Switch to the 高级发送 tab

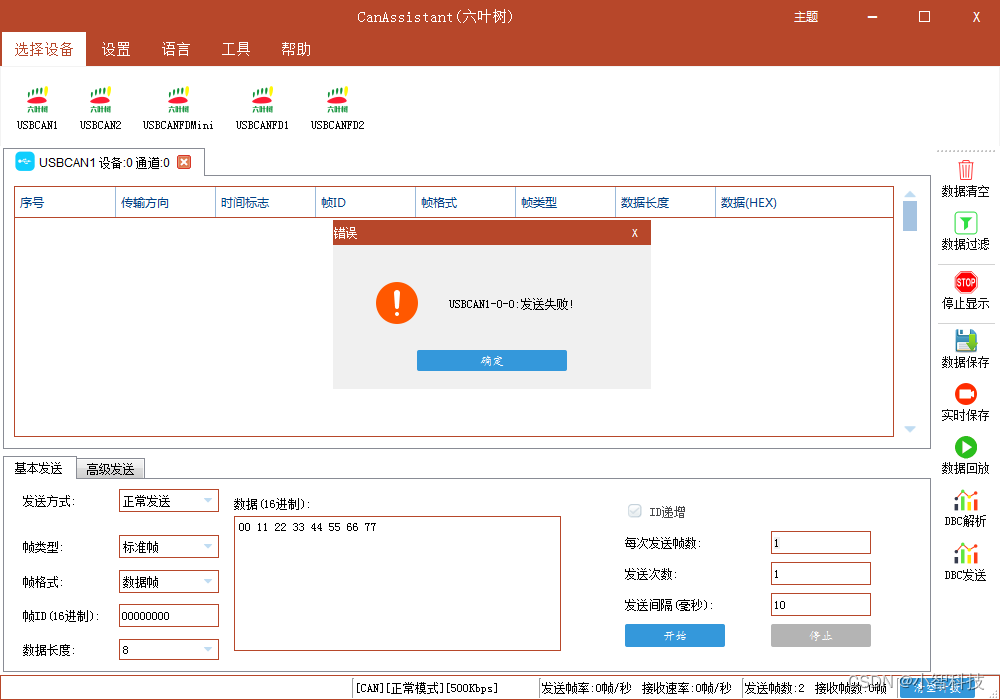coord(110,468)
